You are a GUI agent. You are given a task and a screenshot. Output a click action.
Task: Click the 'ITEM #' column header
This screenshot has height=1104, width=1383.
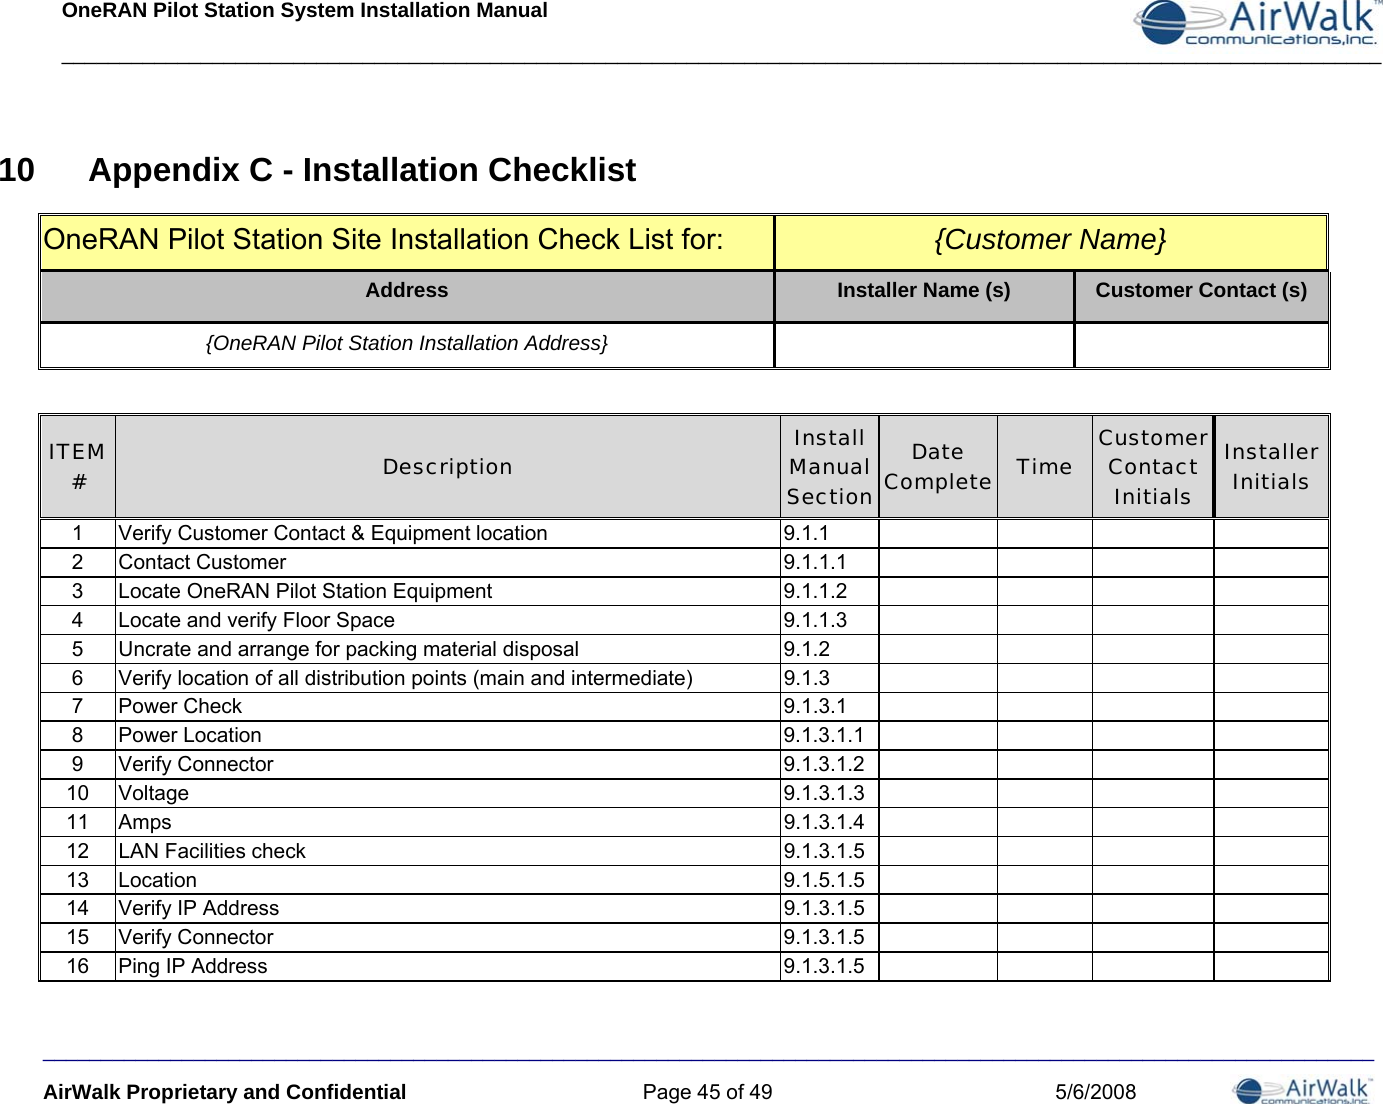point(77,467)
